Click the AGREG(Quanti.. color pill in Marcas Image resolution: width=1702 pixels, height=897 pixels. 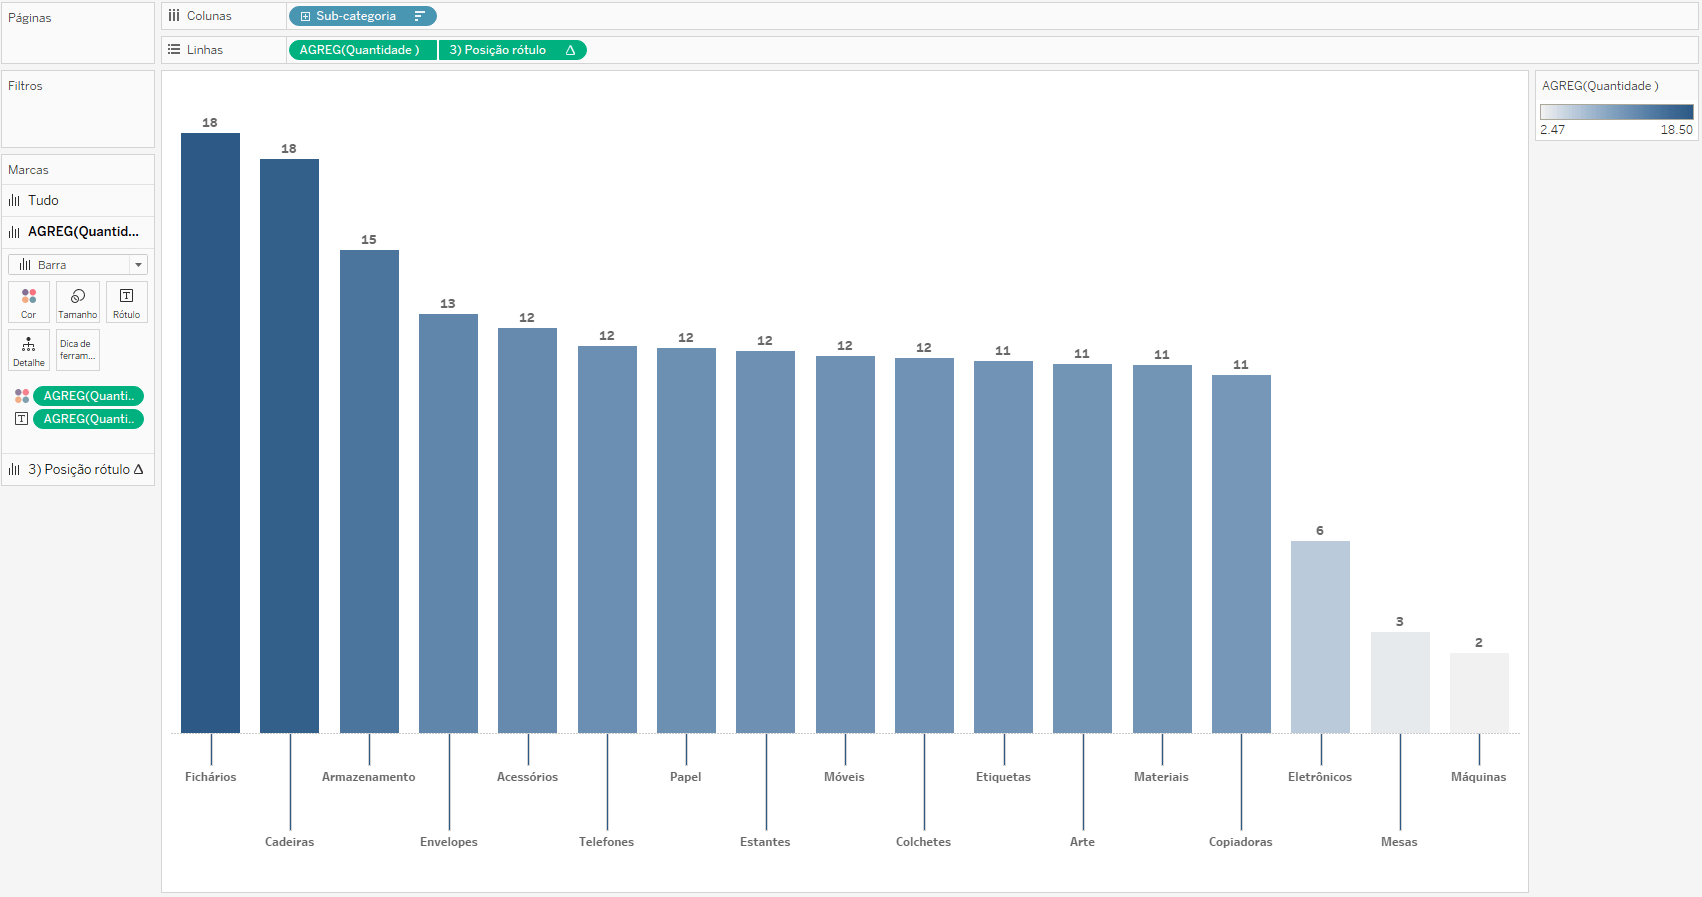[x=89, y=396]
